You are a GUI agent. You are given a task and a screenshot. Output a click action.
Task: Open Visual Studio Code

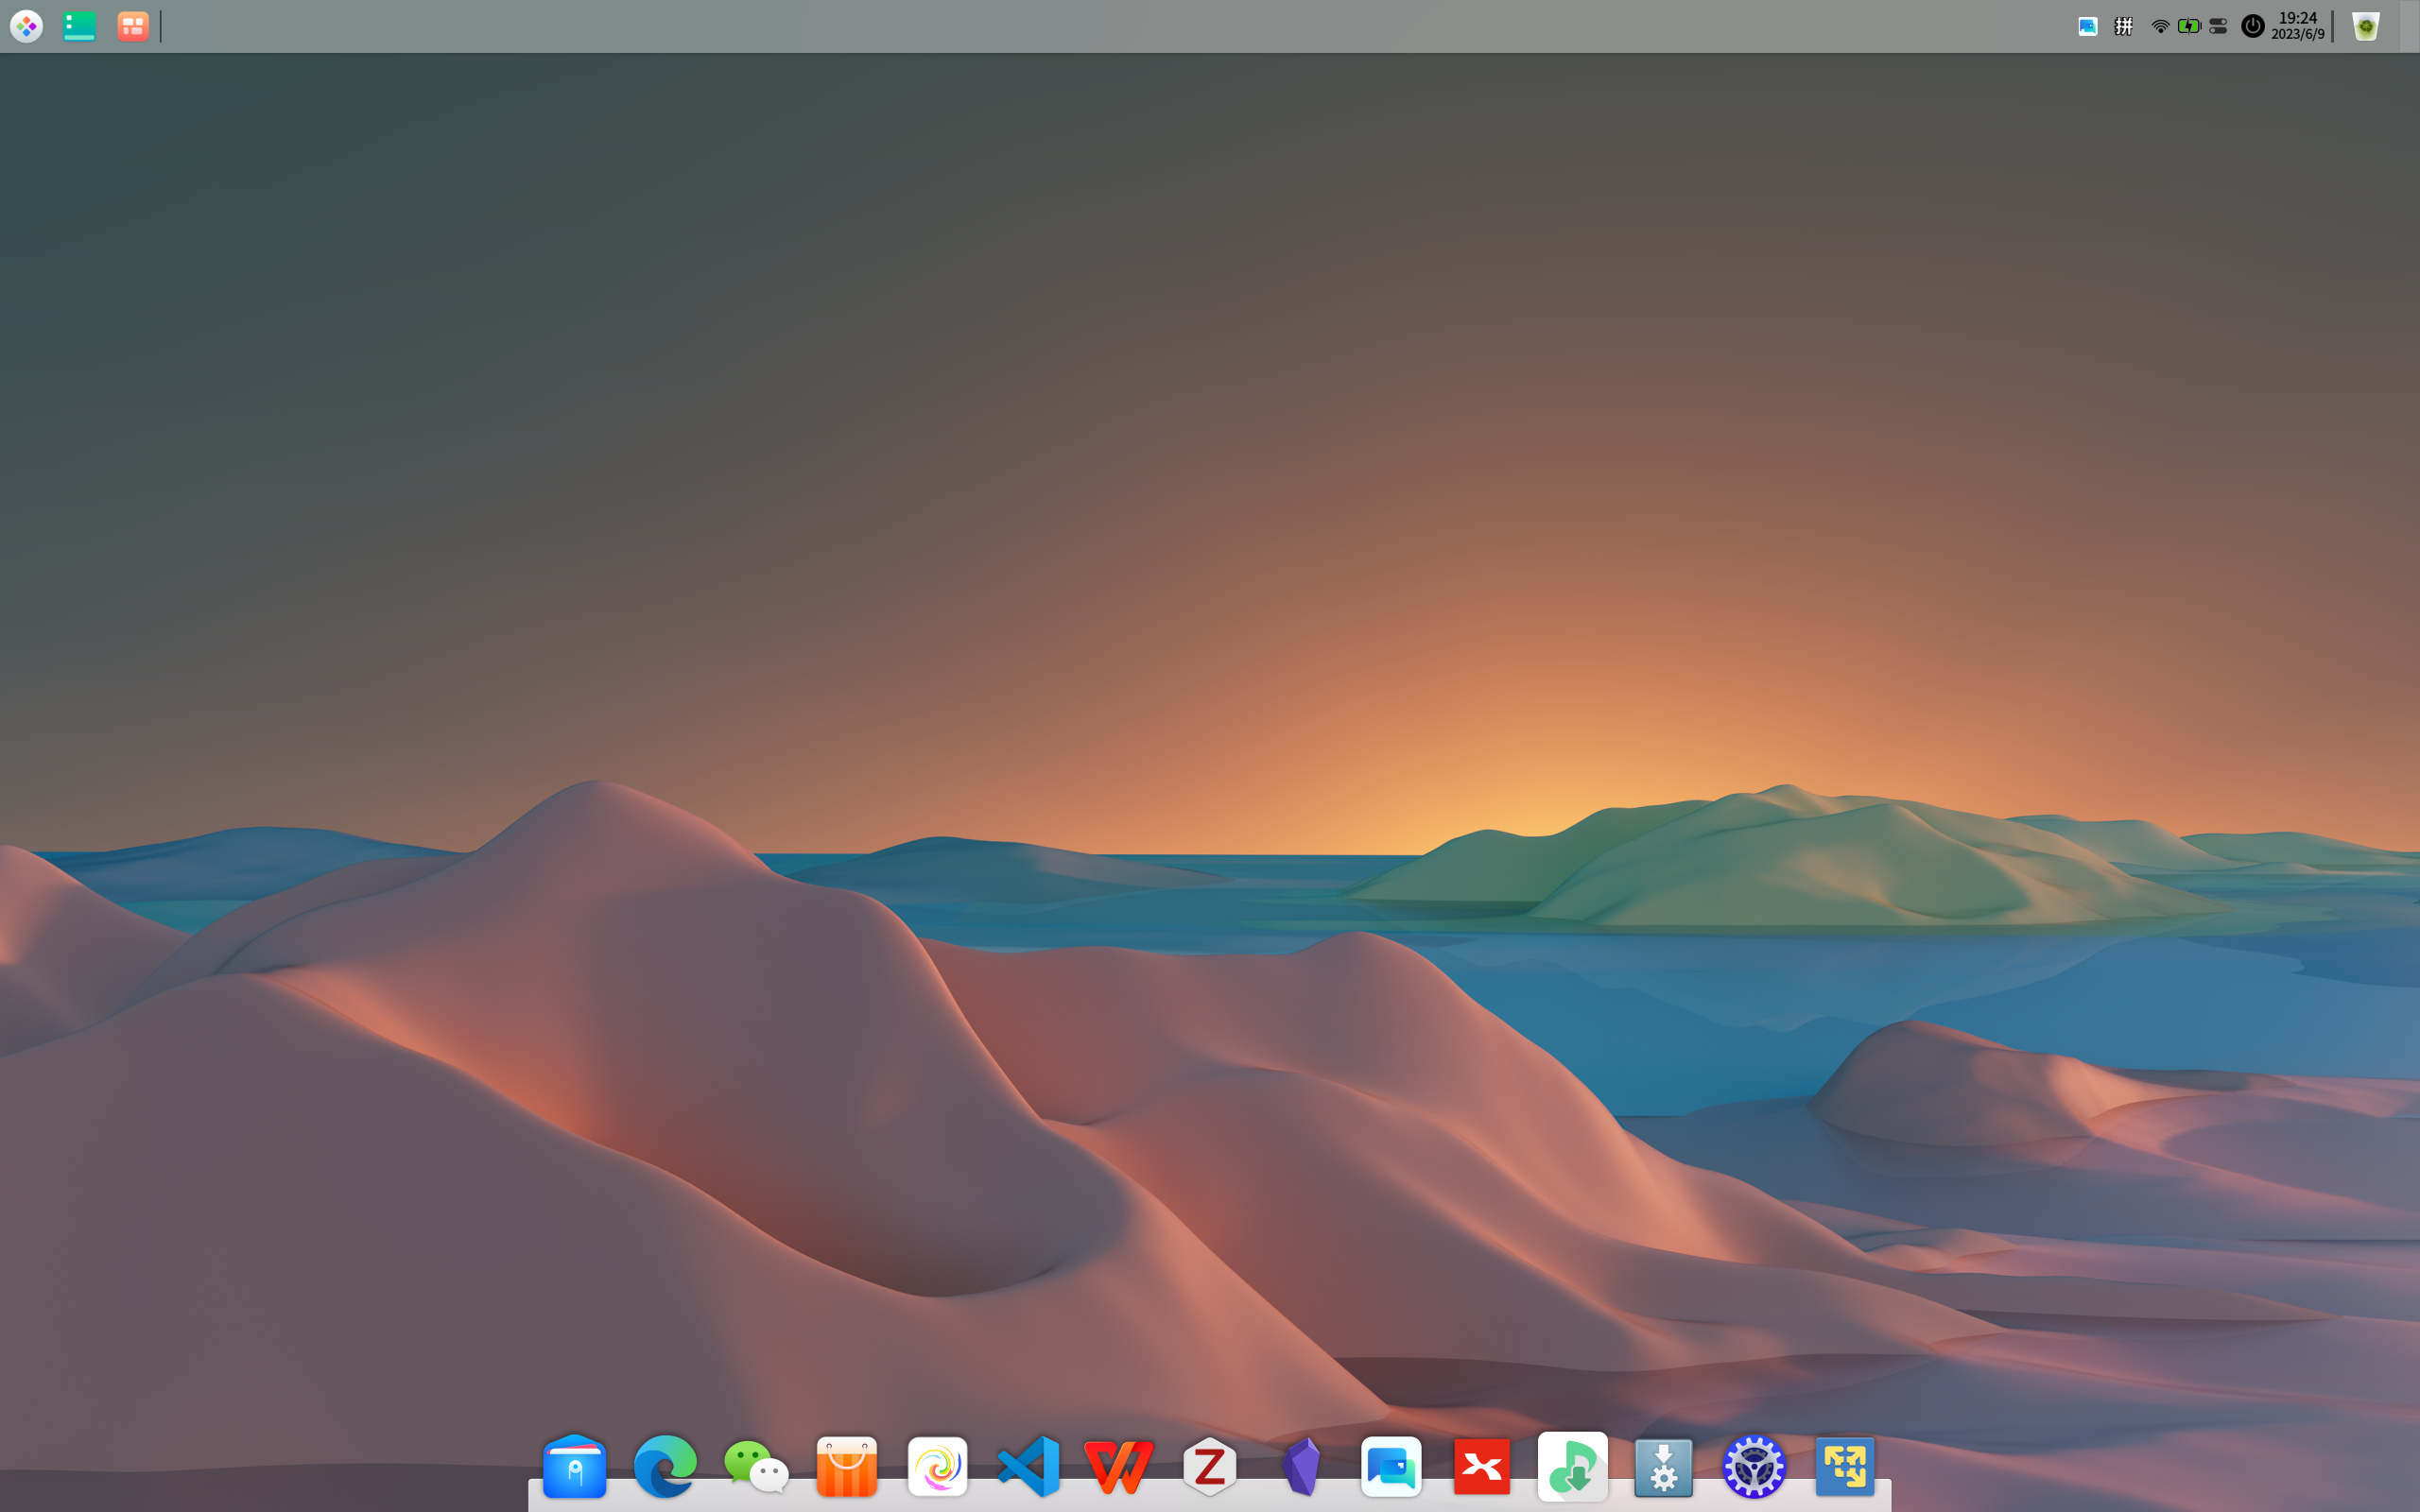point(1028,1466)
